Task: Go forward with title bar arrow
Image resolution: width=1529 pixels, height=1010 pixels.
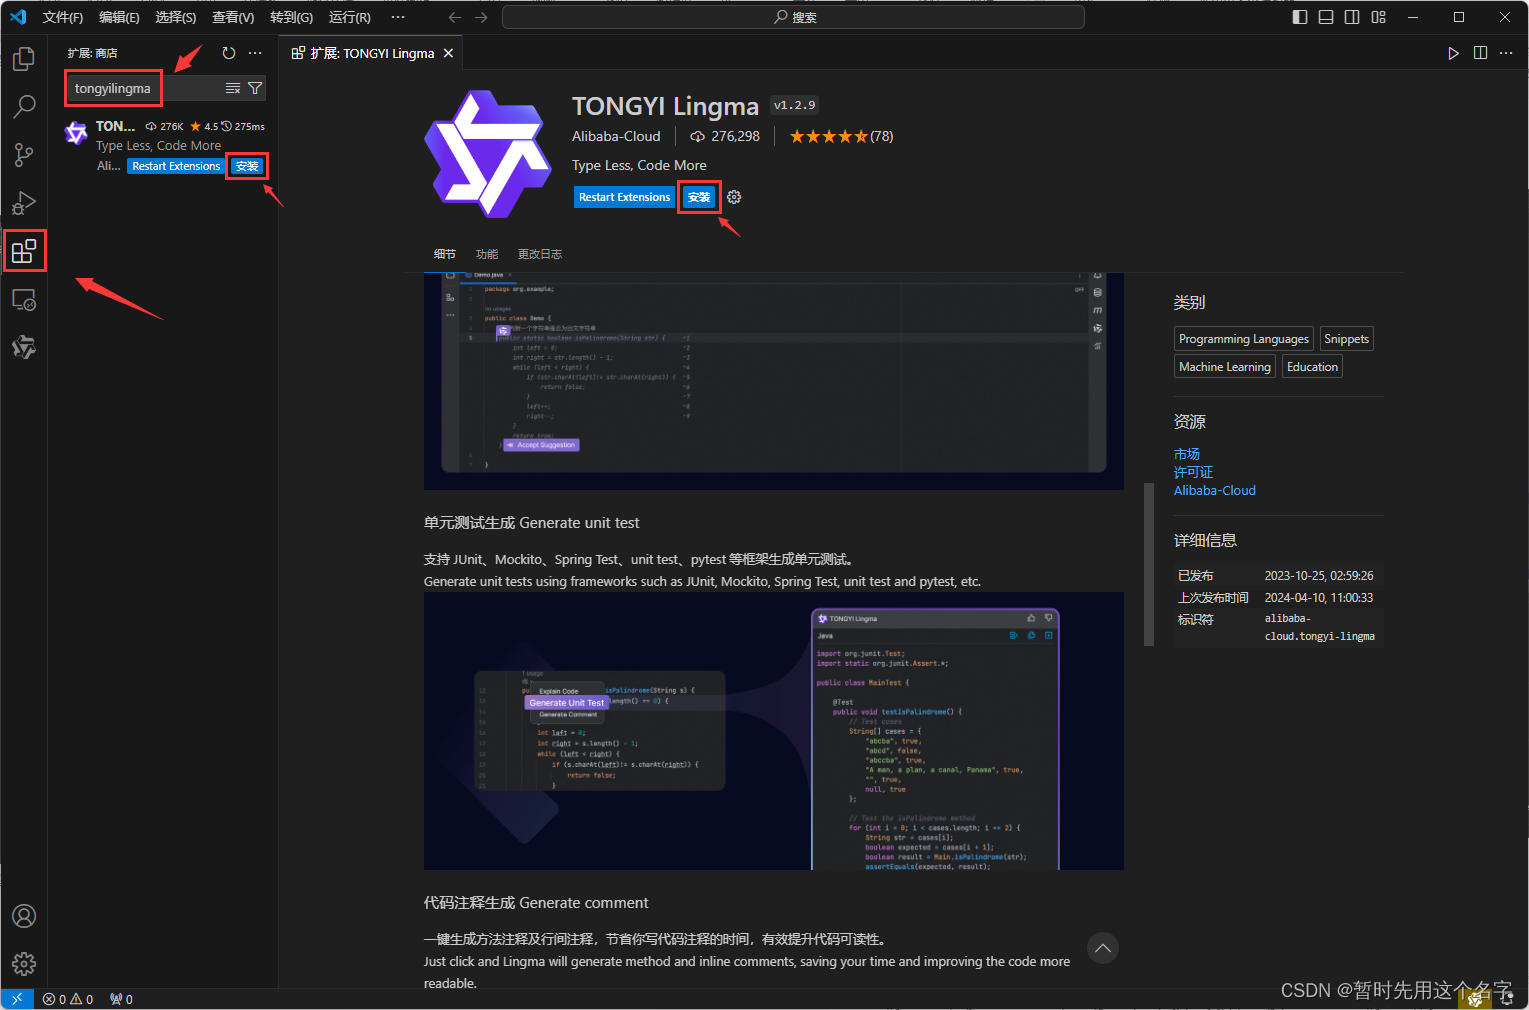Action: coord(481,17)
